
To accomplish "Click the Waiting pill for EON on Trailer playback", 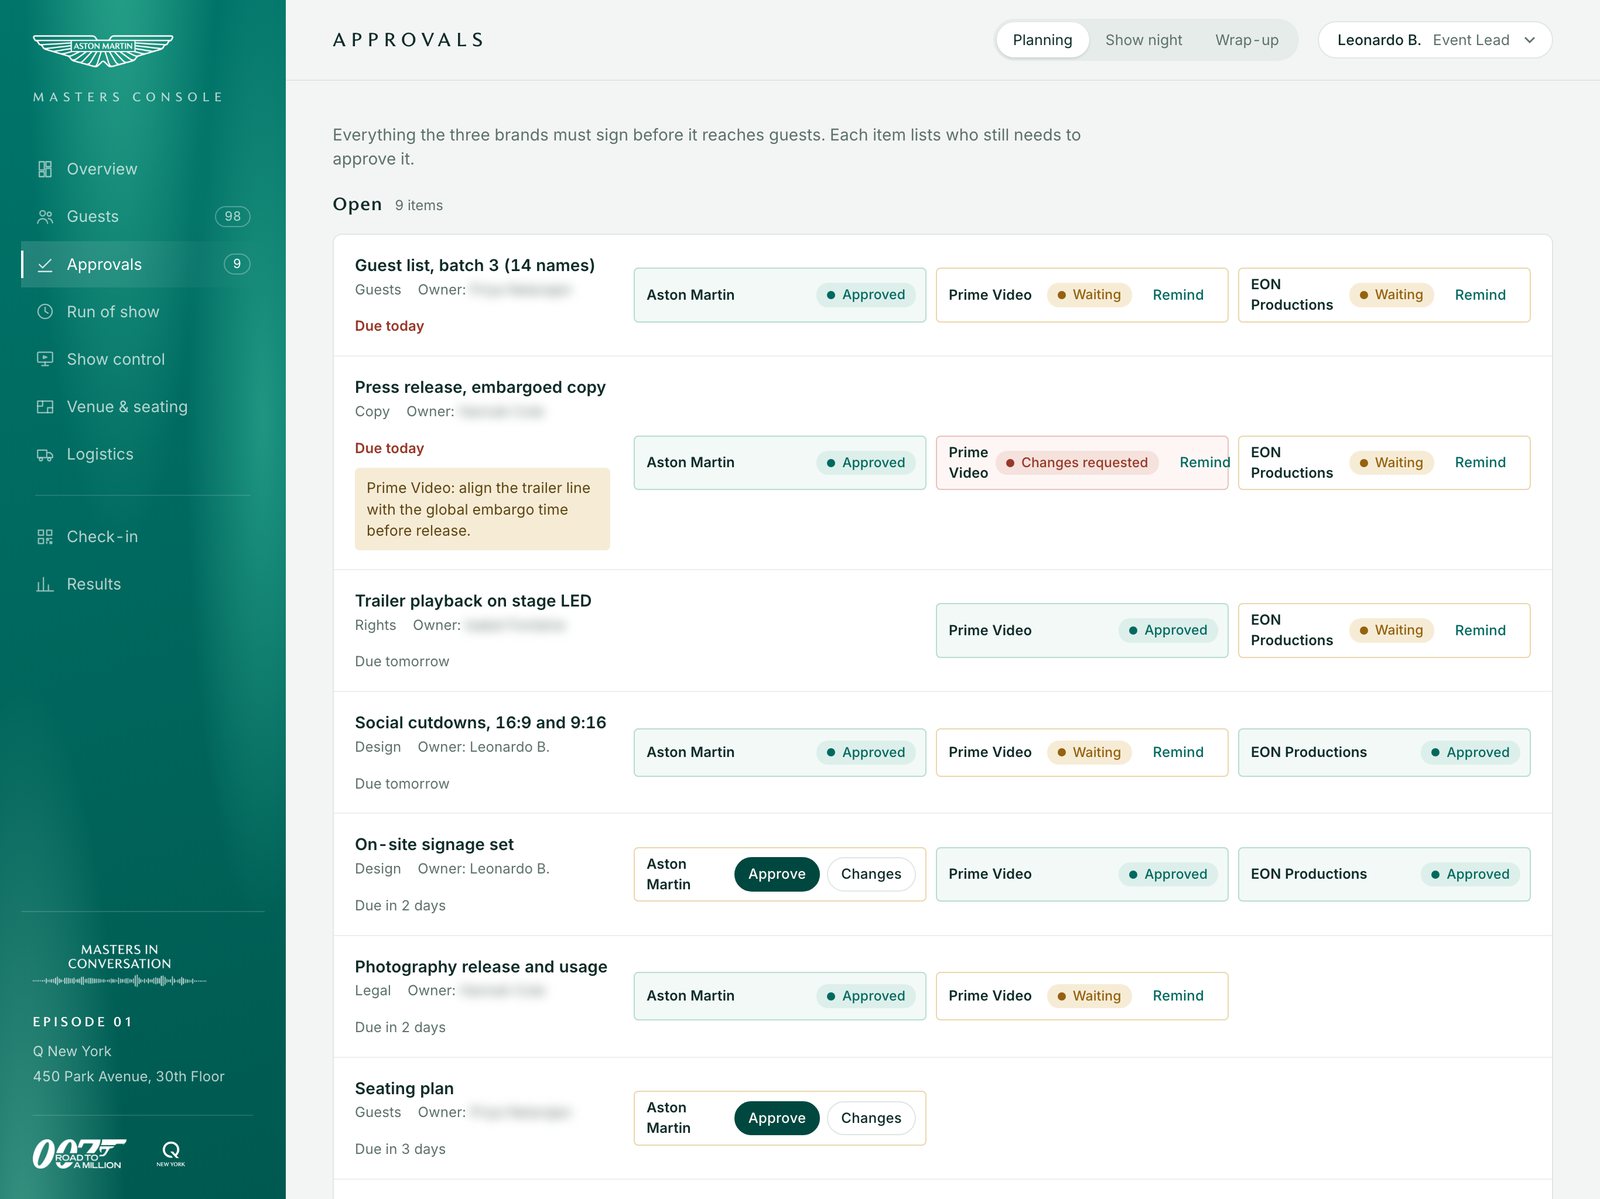I will pos(1391,630).
